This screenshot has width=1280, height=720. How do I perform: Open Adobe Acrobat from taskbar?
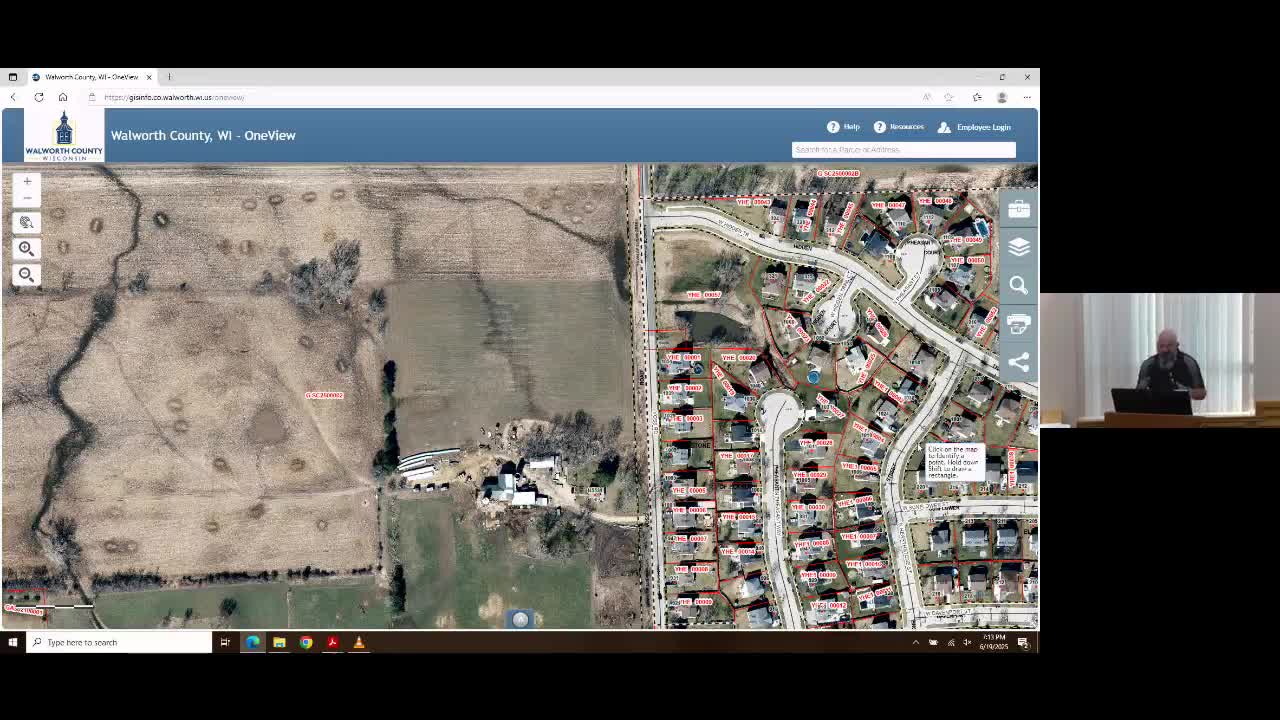point(332,642)
